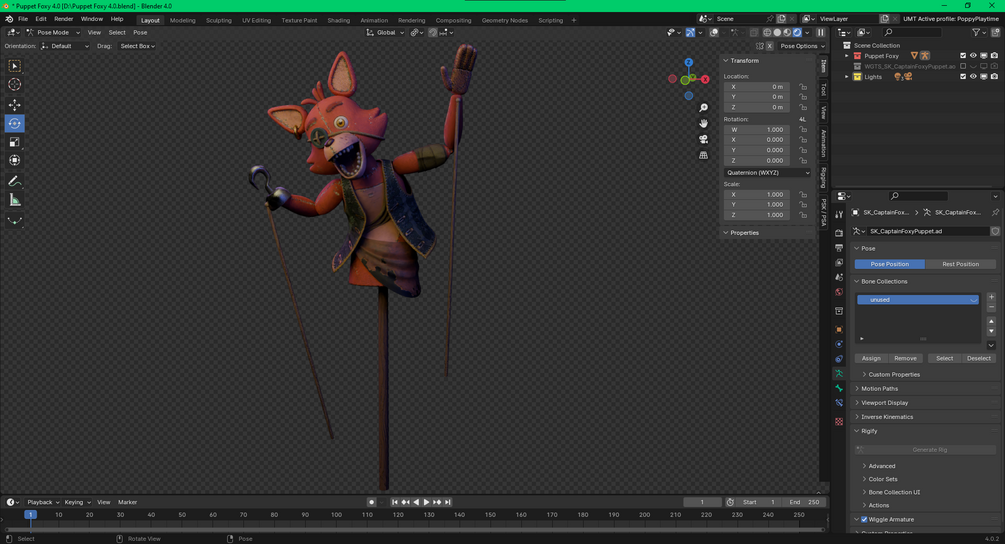This screenshot has height=544, width=1005.
Task: Open the Output properties tab icon
Action: pos(839,247)
